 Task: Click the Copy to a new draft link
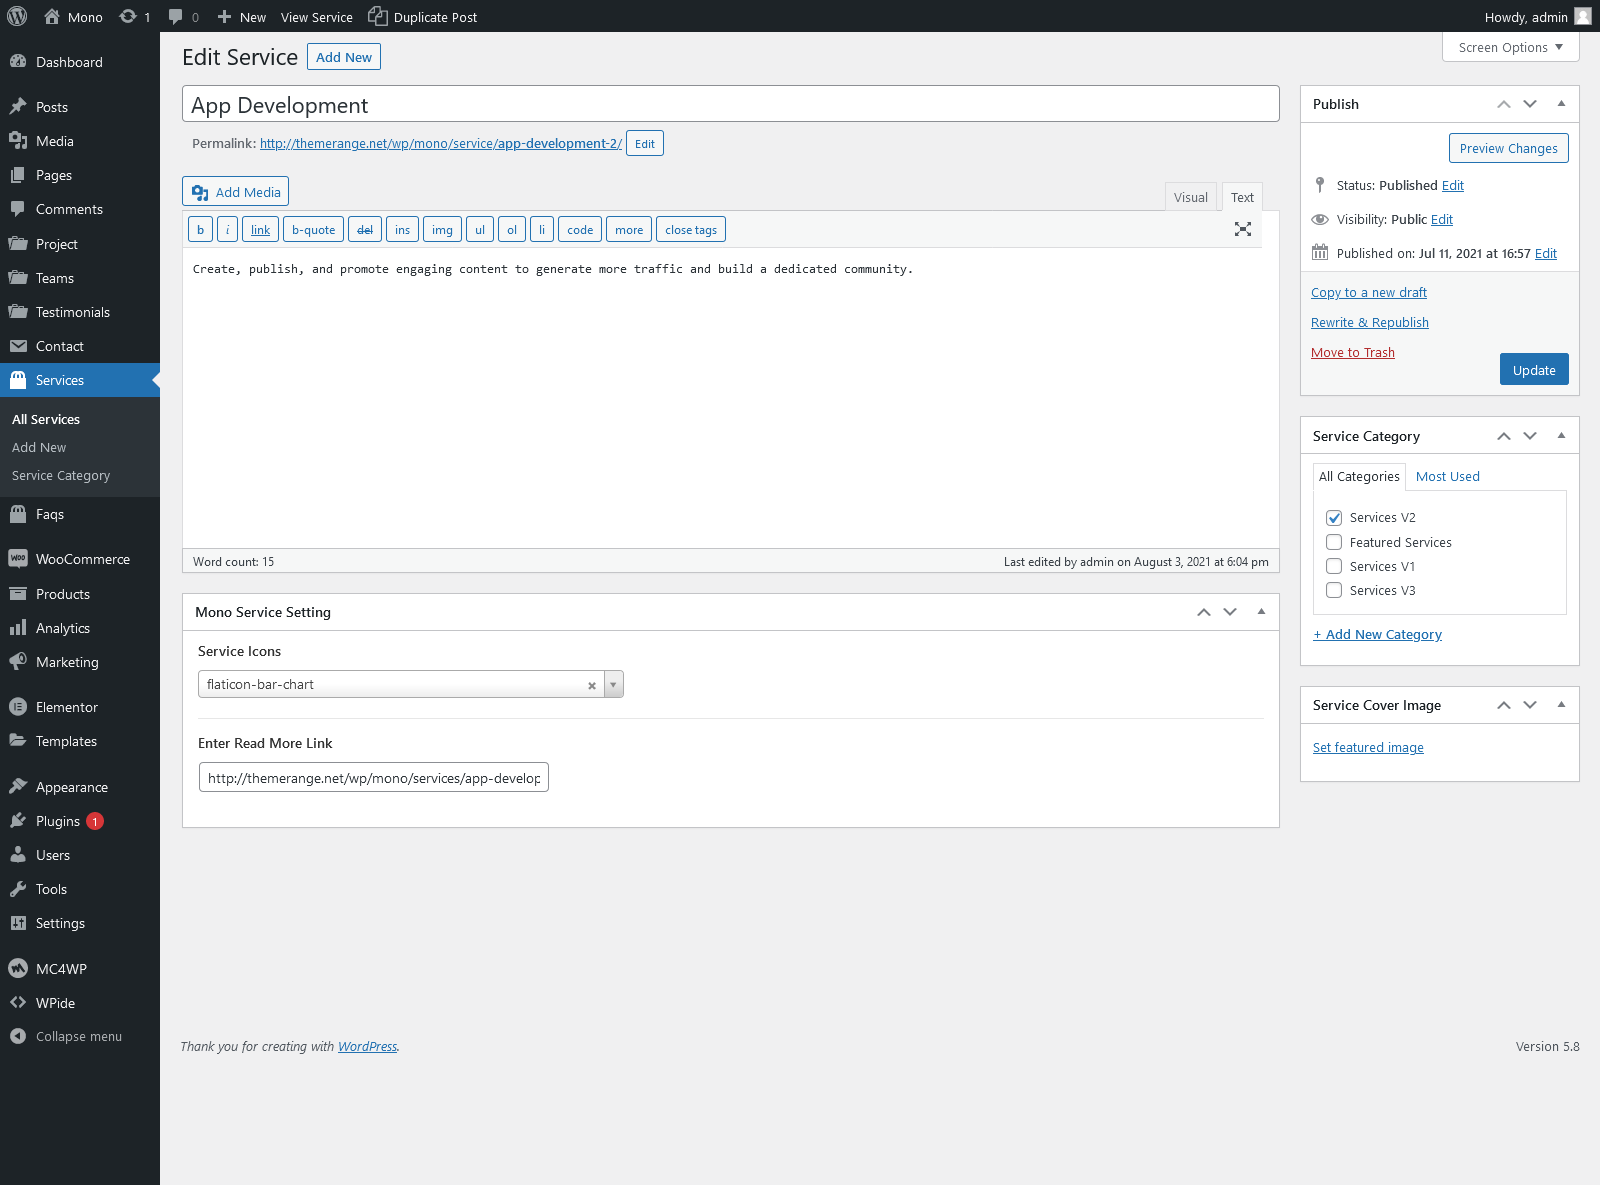1369,292
